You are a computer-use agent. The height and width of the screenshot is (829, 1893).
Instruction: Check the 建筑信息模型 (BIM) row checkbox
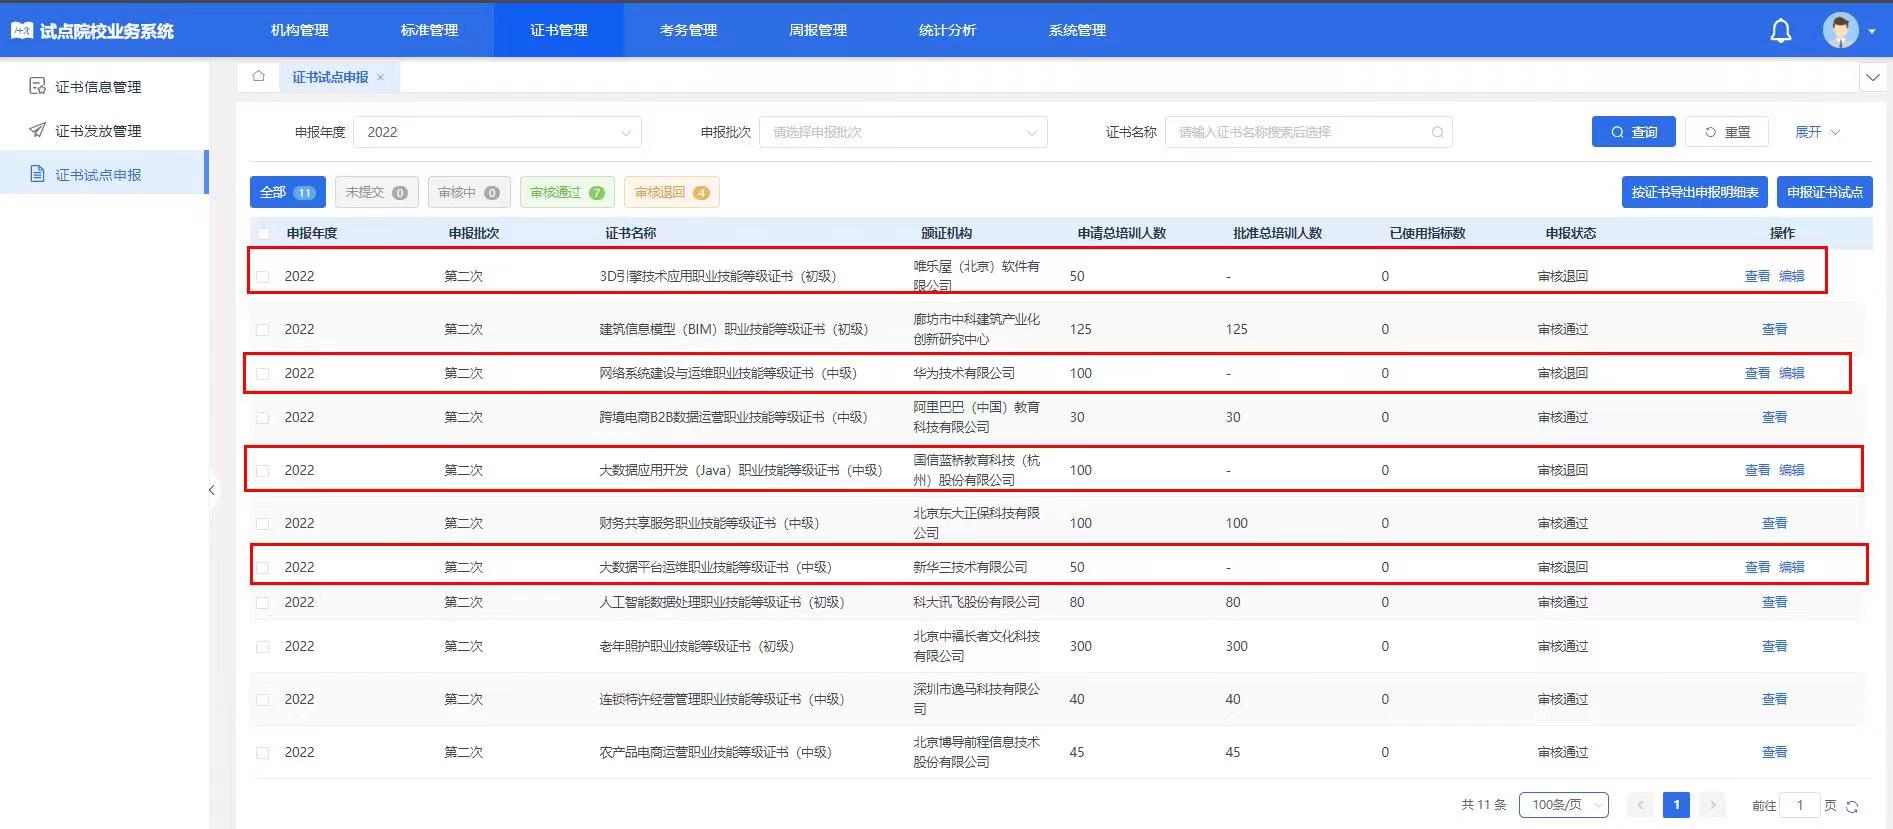click(263, 329)
